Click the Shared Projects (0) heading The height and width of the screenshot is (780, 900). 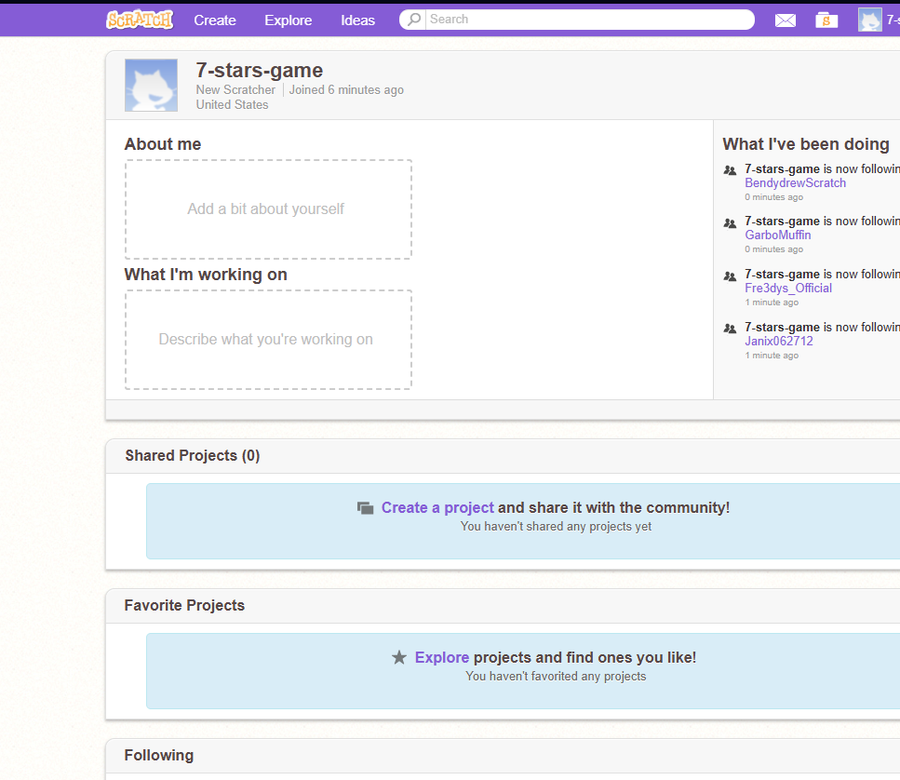coord(192,456)
